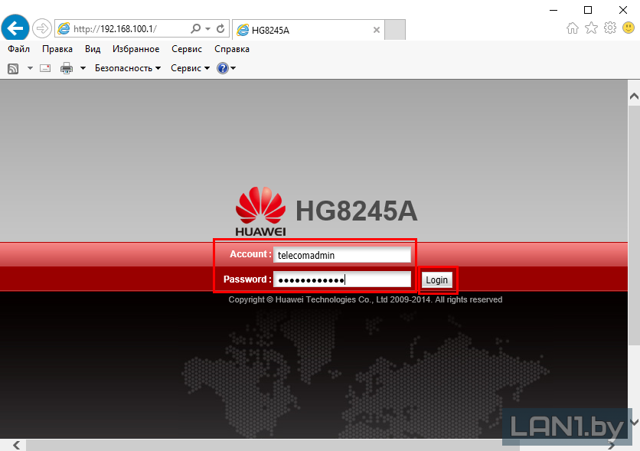Click the Password input field
640x451 pixels.
(342, 280)
